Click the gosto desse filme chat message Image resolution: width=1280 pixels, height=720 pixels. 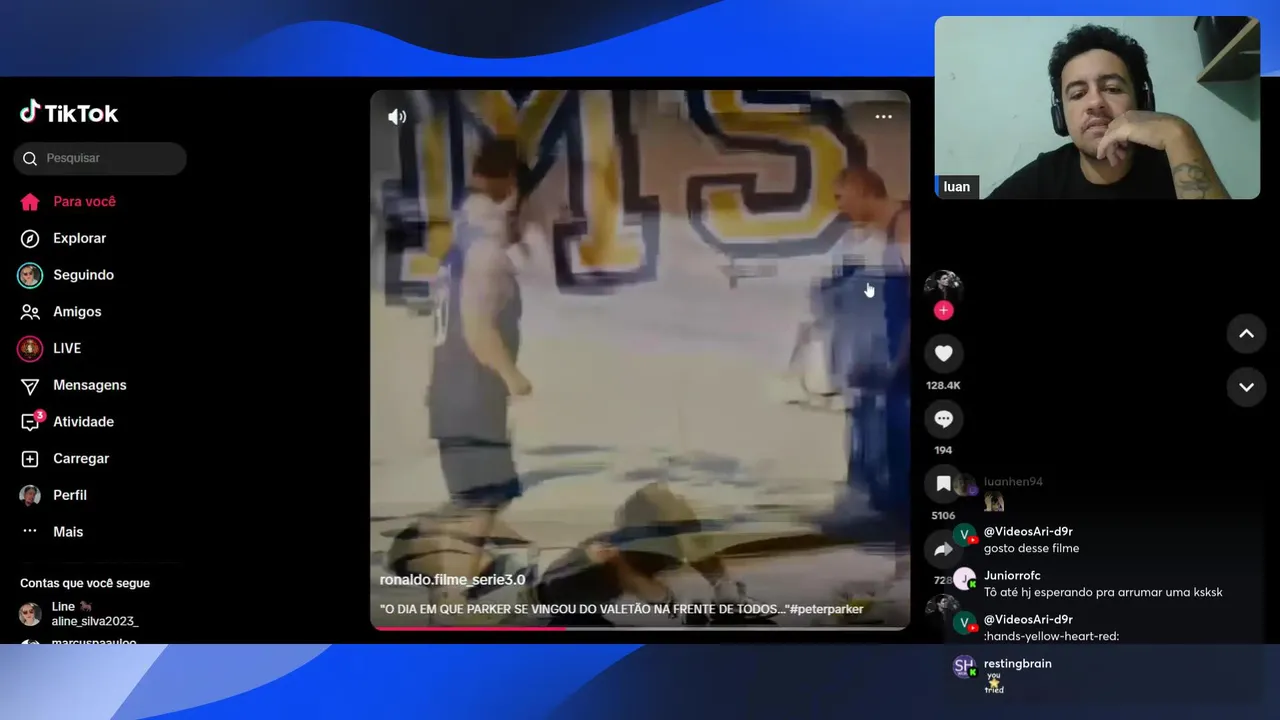pyautogui.click(x=1031, y=548)
